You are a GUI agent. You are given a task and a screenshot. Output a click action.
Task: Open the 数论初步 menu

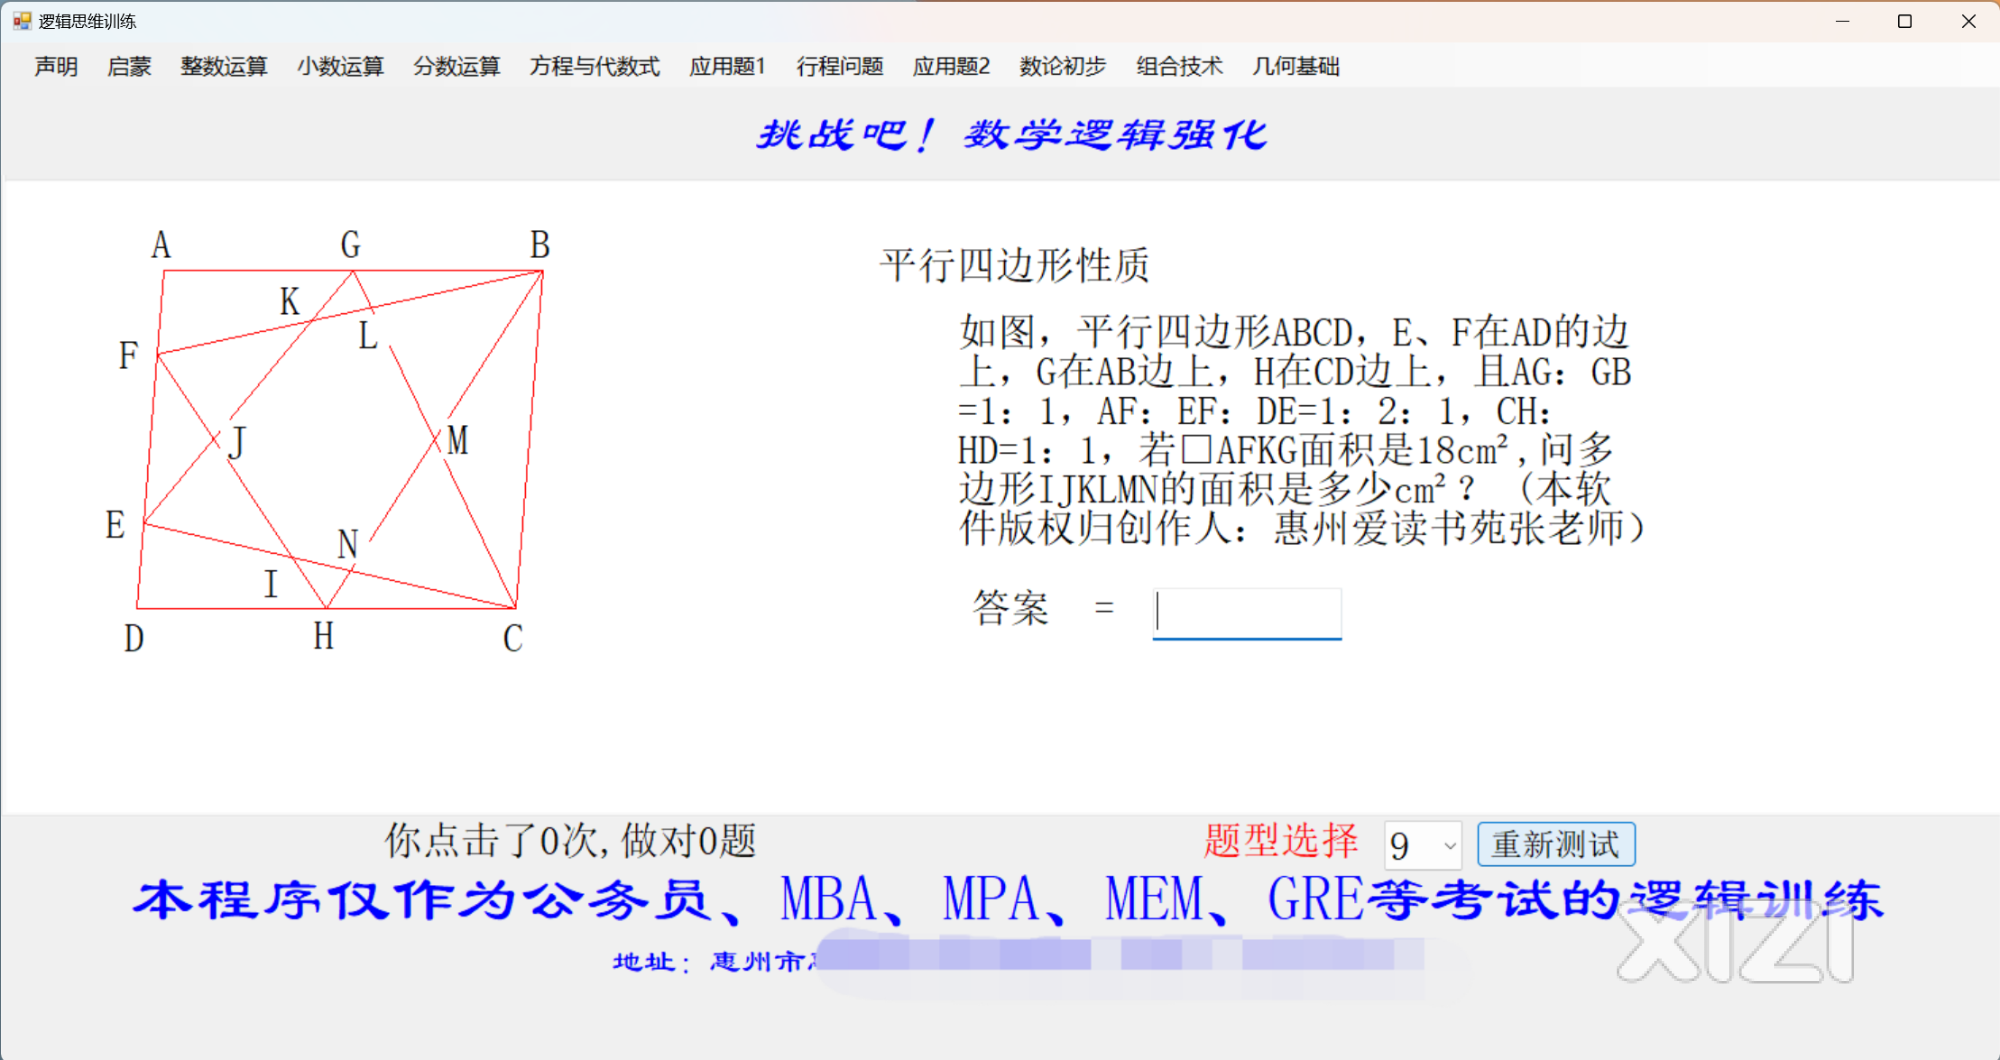pyautogui.click(x=1063, y=66)
